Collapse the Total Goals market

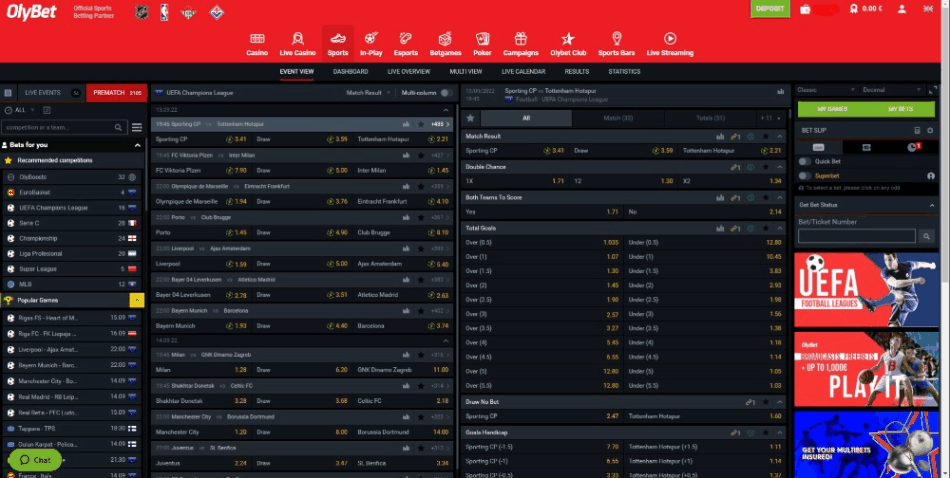tap(780, 228)
